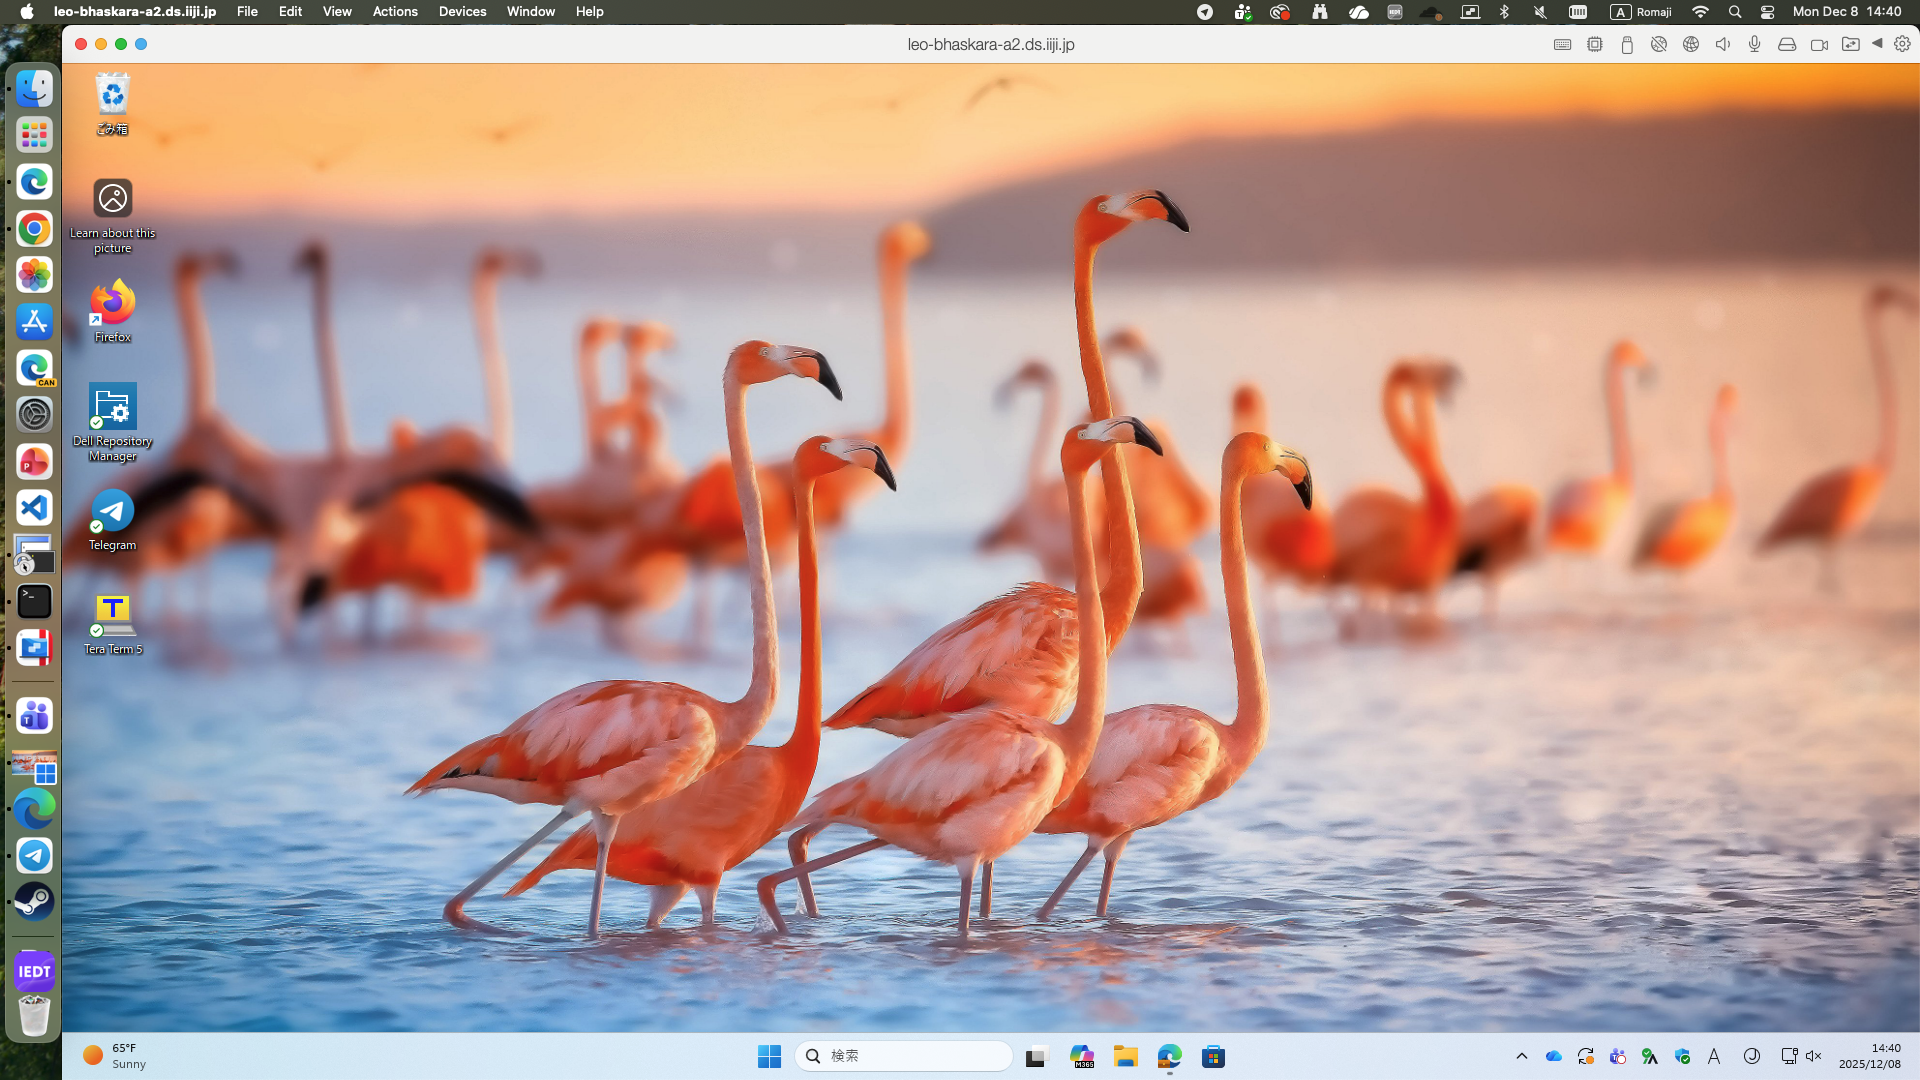Open the Devices menu

(462, 12)
